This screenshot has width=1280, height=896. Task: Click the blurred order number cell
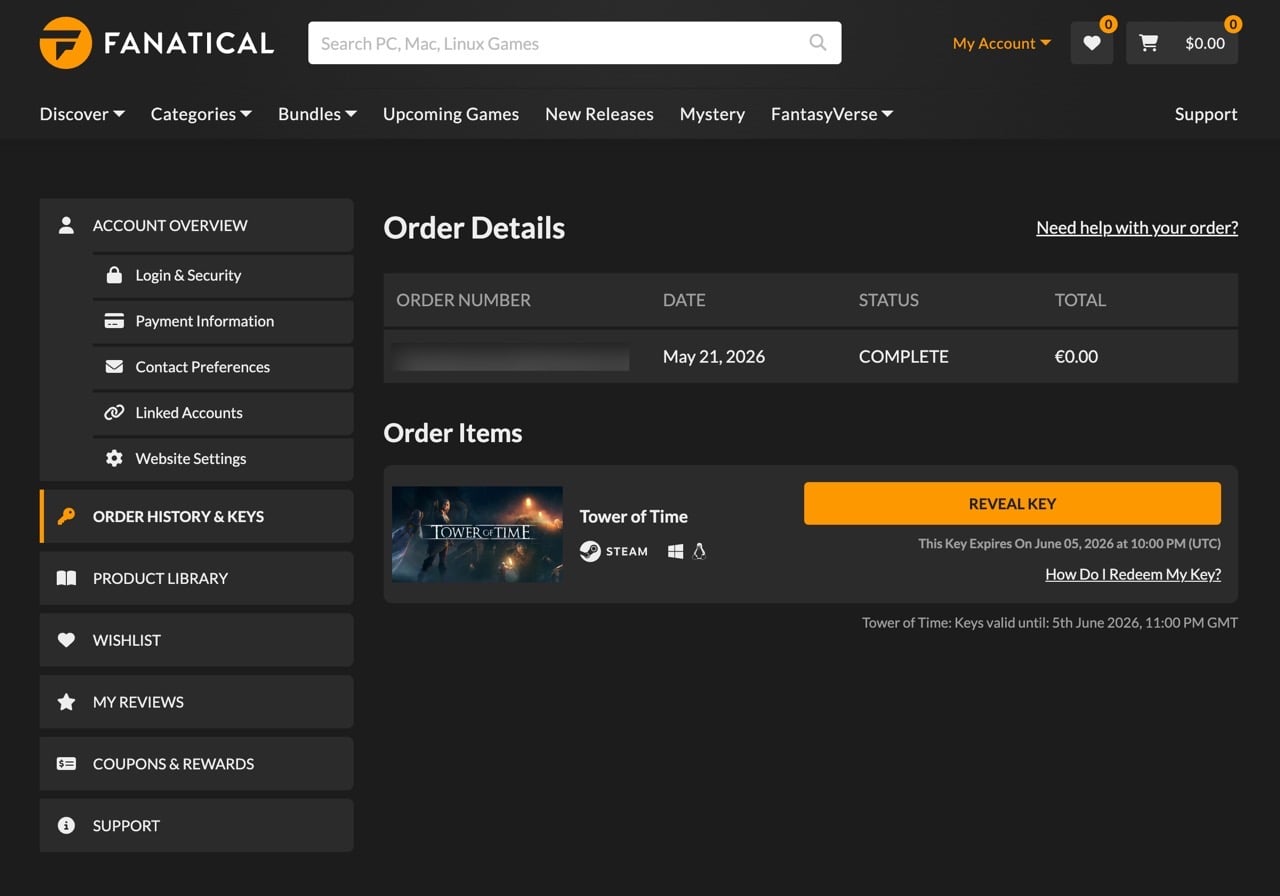(510, 357)
